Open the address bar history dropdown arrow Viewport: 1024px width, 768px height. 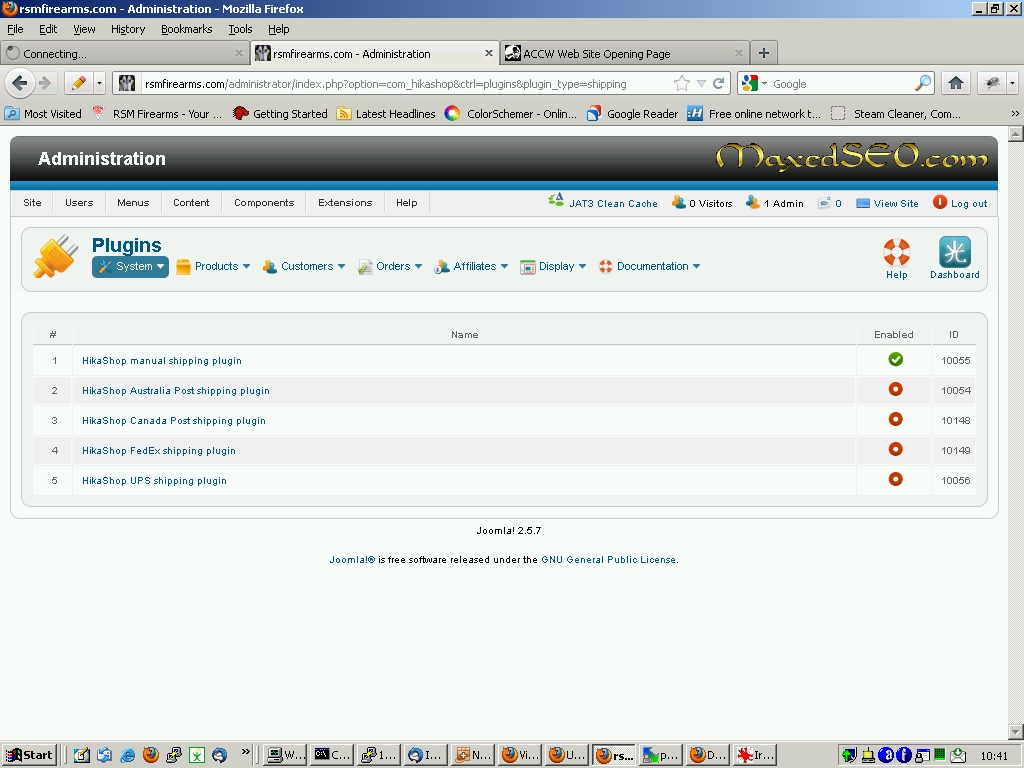pyautogui.click(x=701, y=84)
